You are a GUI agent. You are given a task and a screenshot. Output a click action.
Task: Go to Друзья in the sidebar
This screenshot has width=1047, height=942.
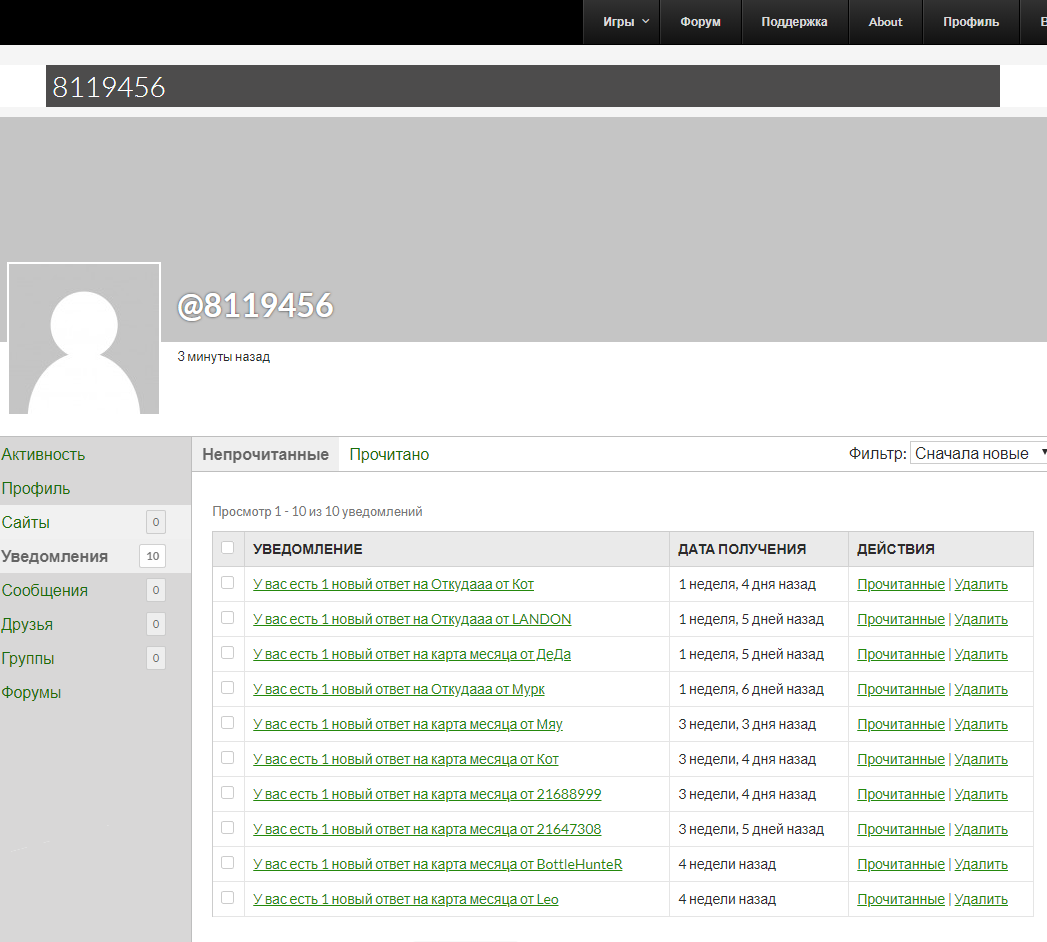tap(27, 624)
